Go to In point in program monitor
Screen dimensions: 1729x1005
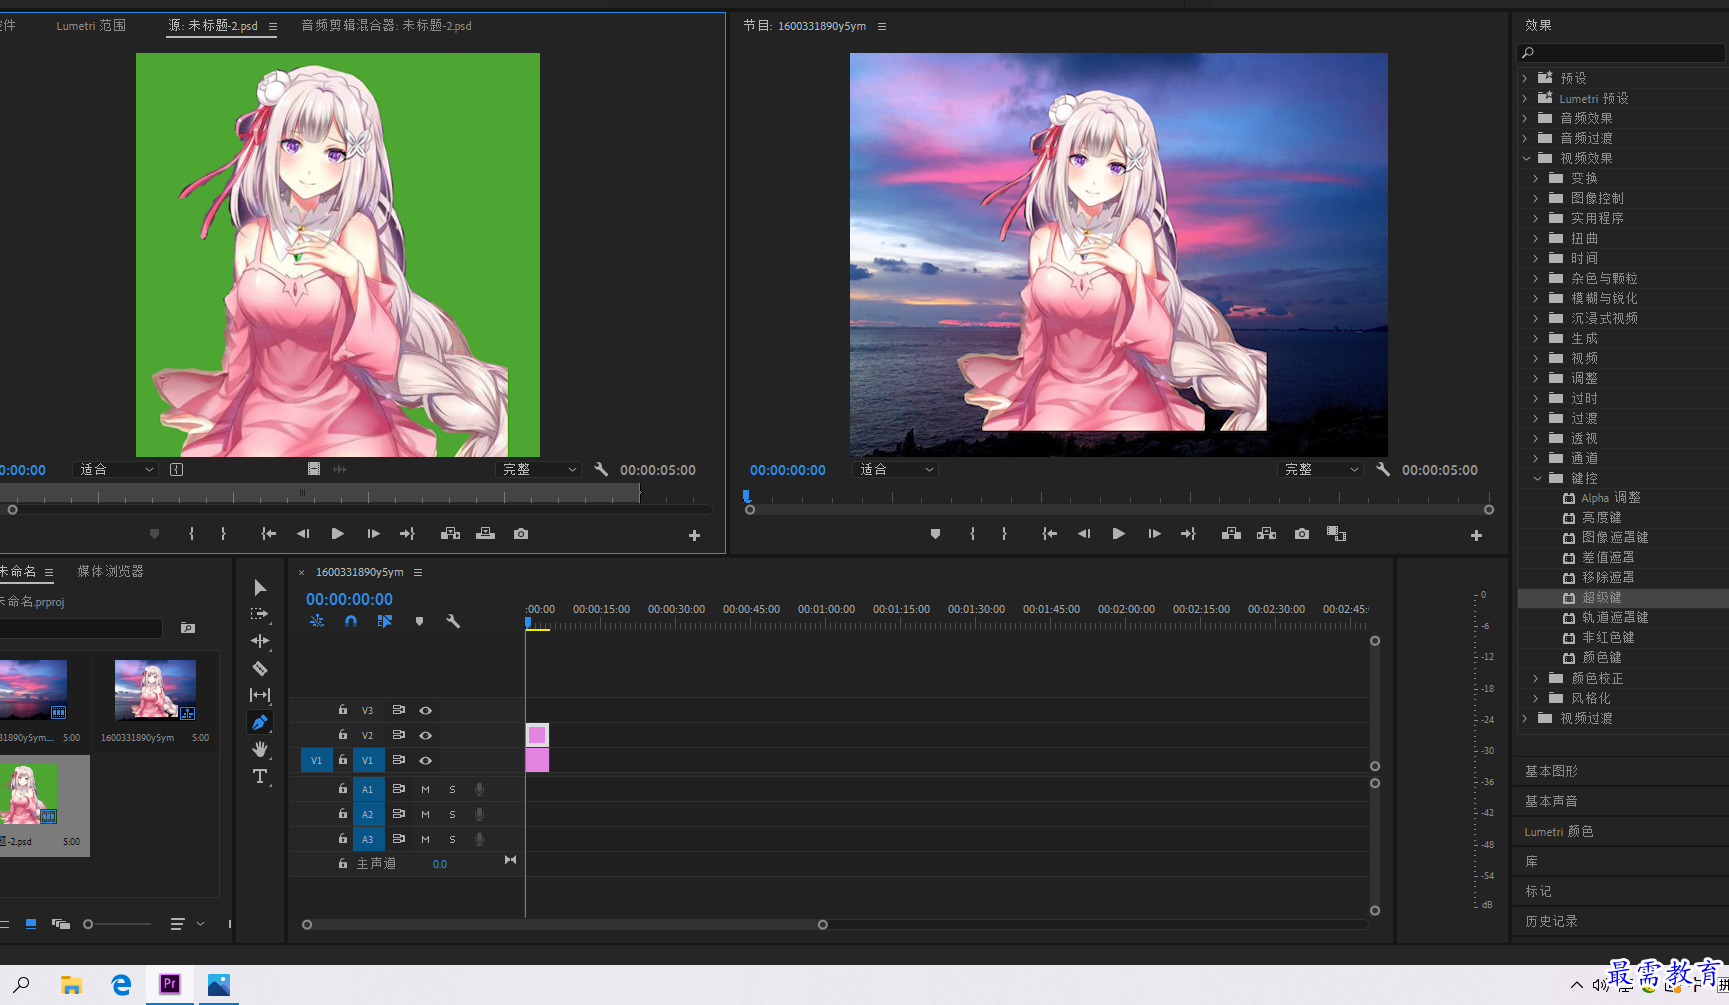pos(1049,534)
